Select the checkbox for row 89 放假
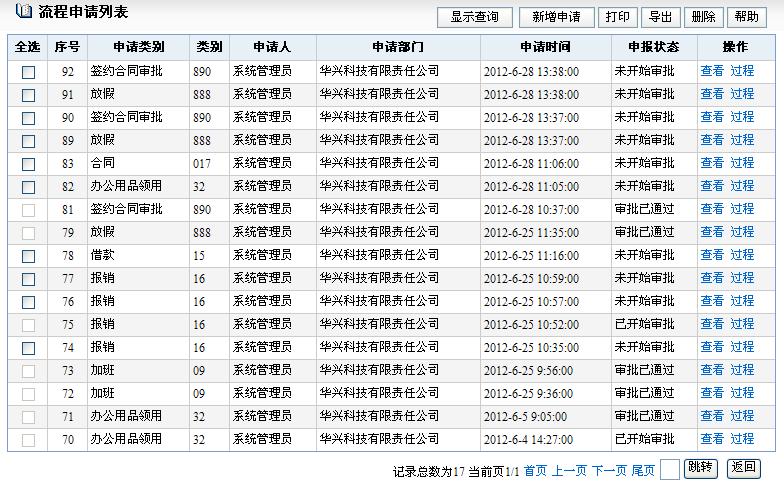This screenshot has width=784, height=484. click(x=28, y=141)
